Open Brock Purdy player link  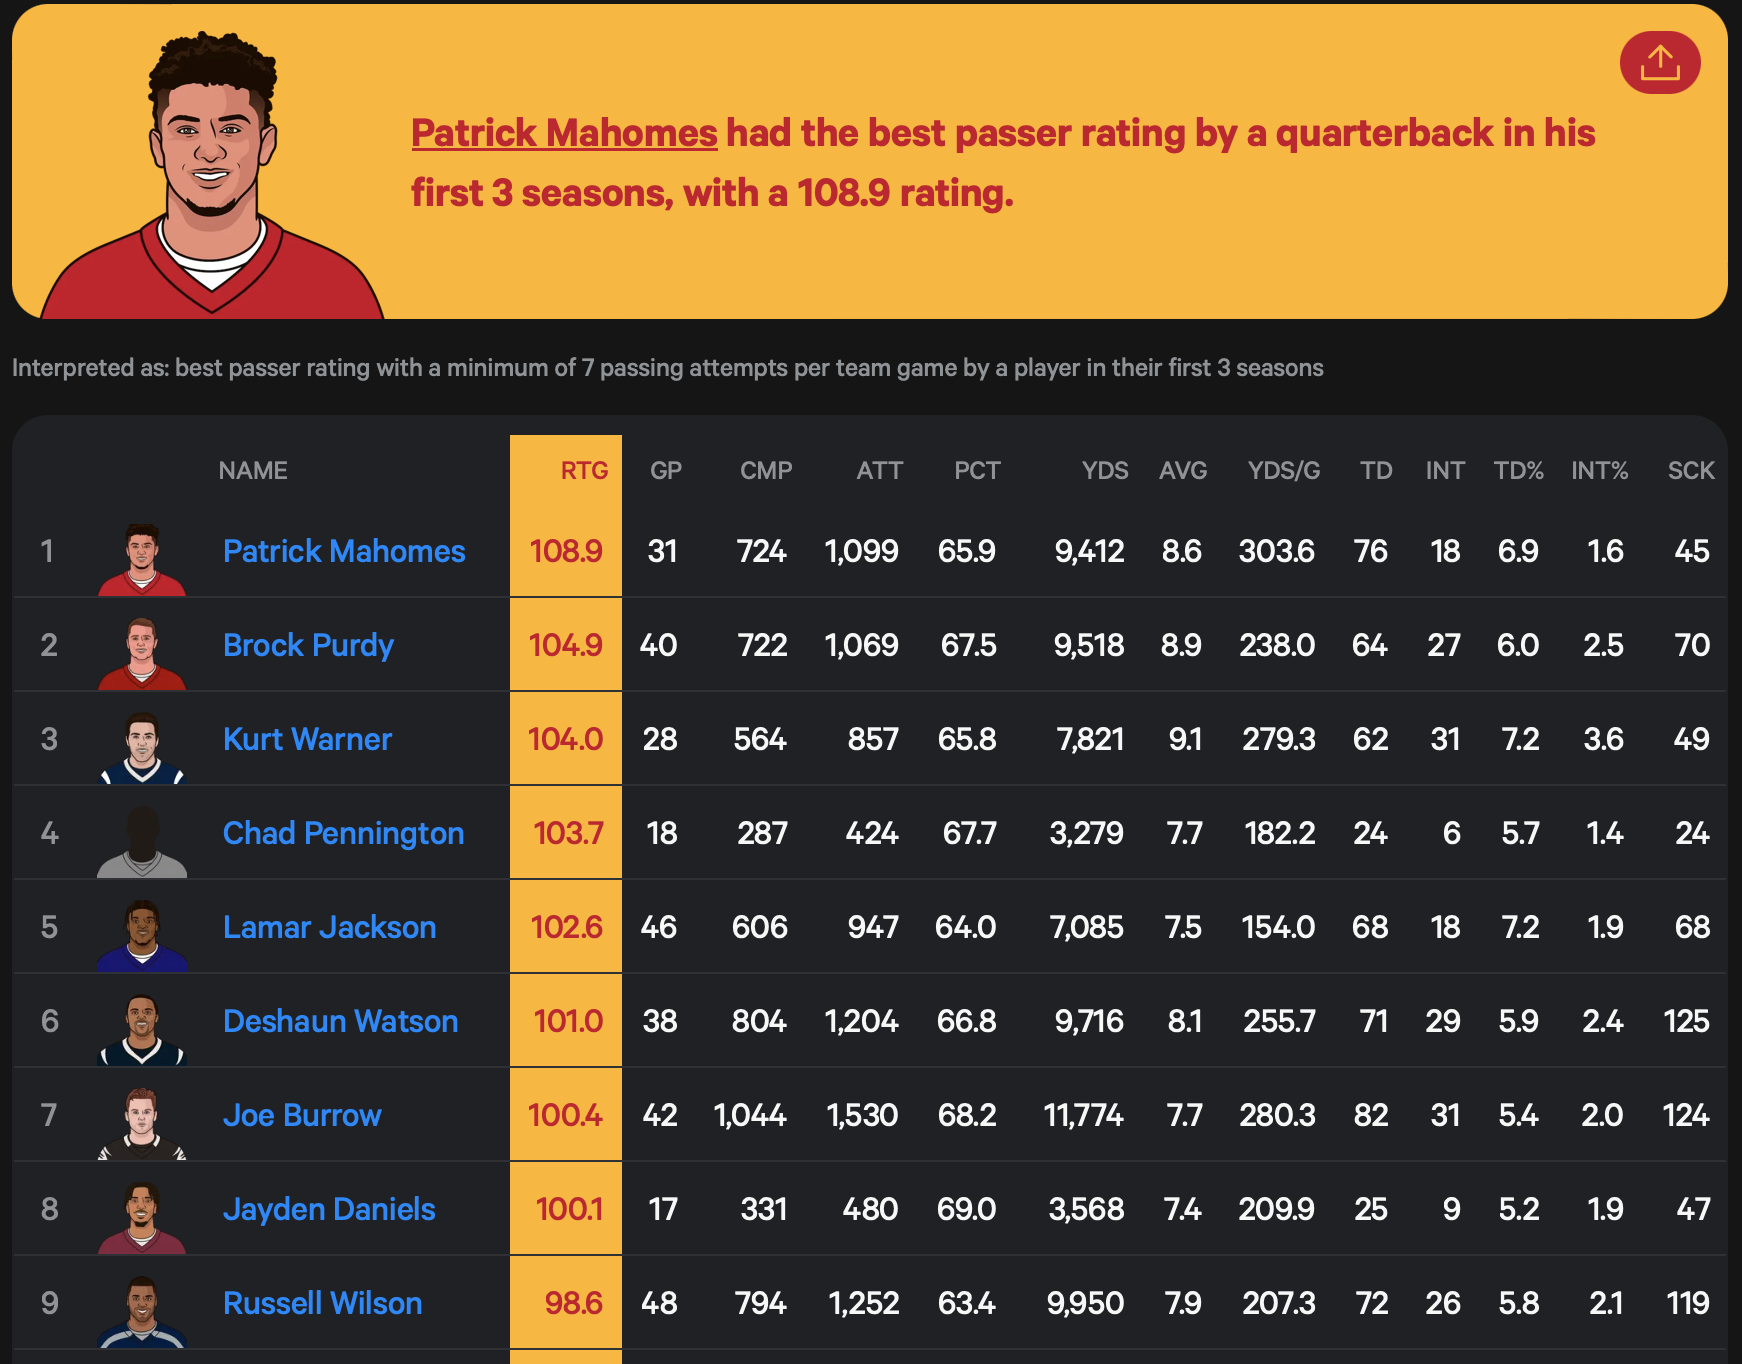pos(308,645)
